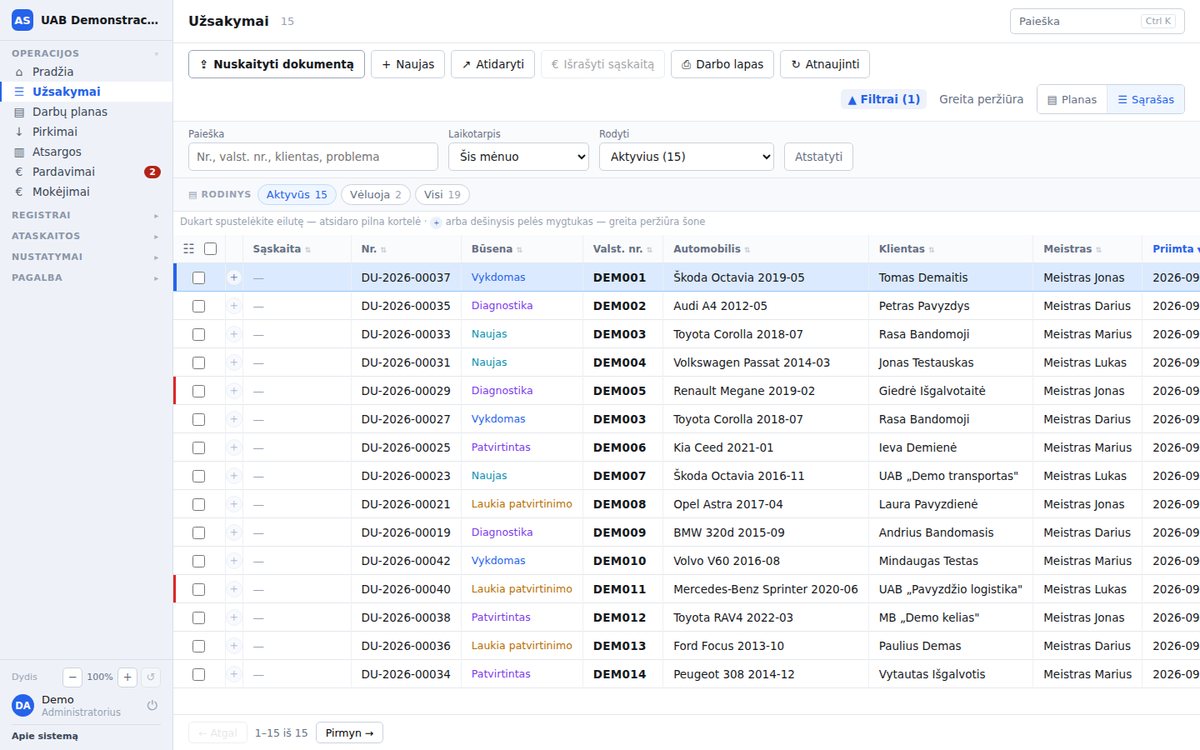The width and height of the screenshot is (1200, 750).
Task: Open column settings icon in table header
Action: point(189,249)
